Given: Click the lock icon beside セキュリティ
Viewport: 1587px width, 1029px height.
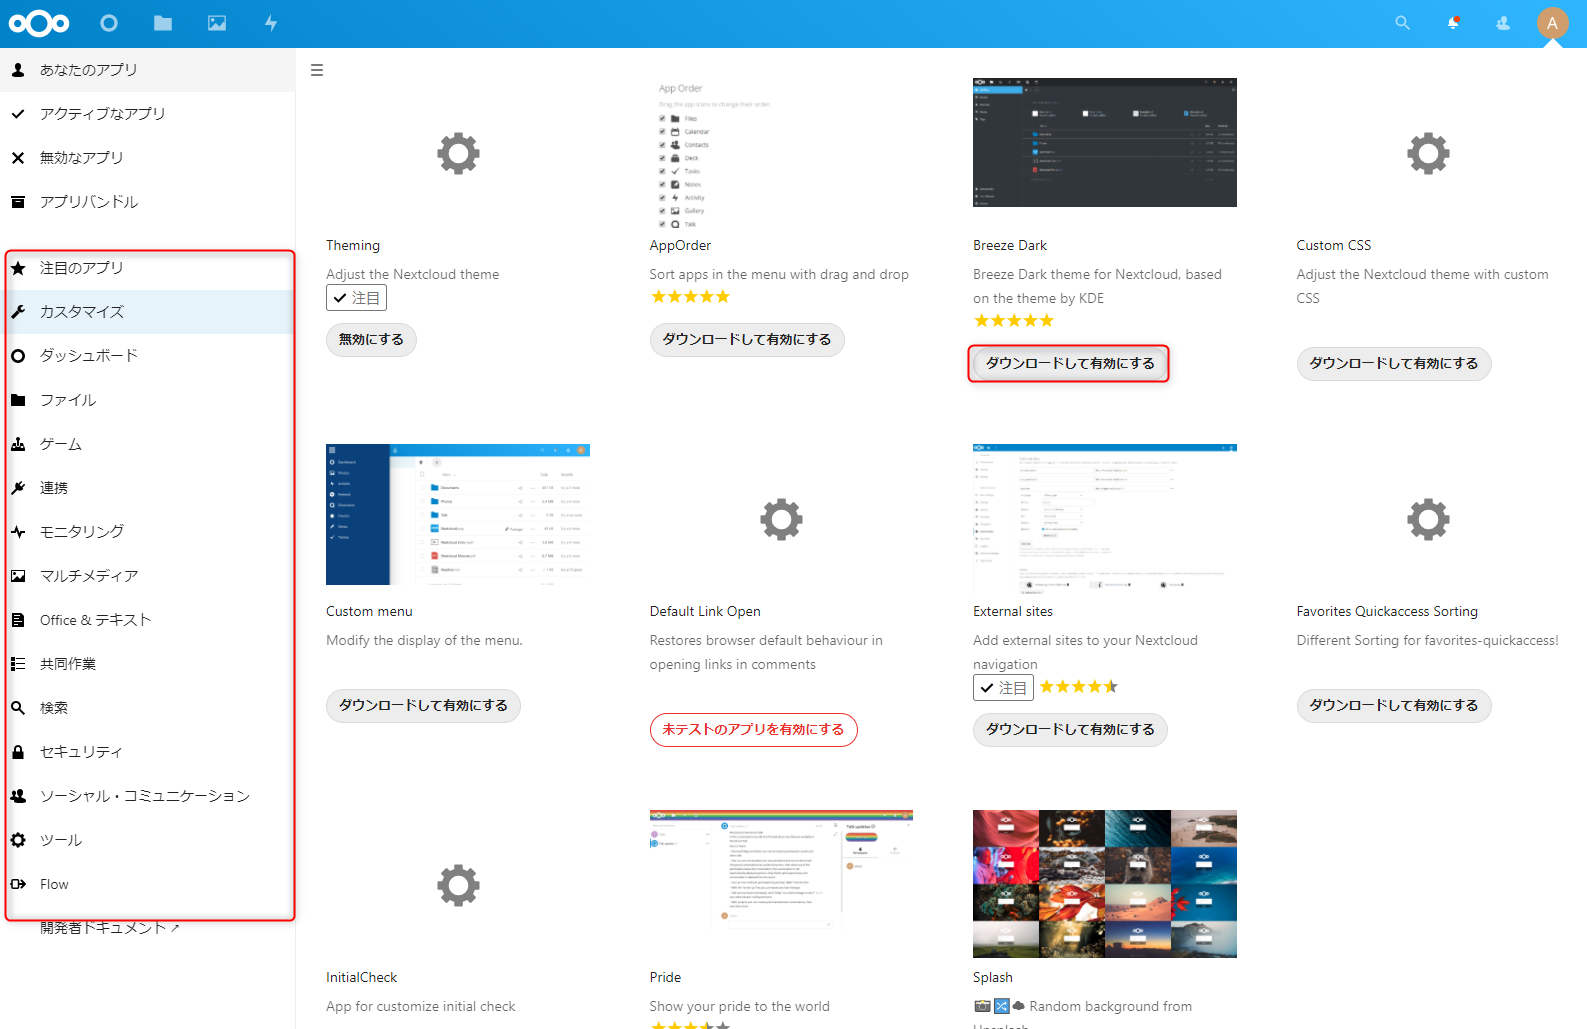Looking at the screenshot, I should click(18, 752).
